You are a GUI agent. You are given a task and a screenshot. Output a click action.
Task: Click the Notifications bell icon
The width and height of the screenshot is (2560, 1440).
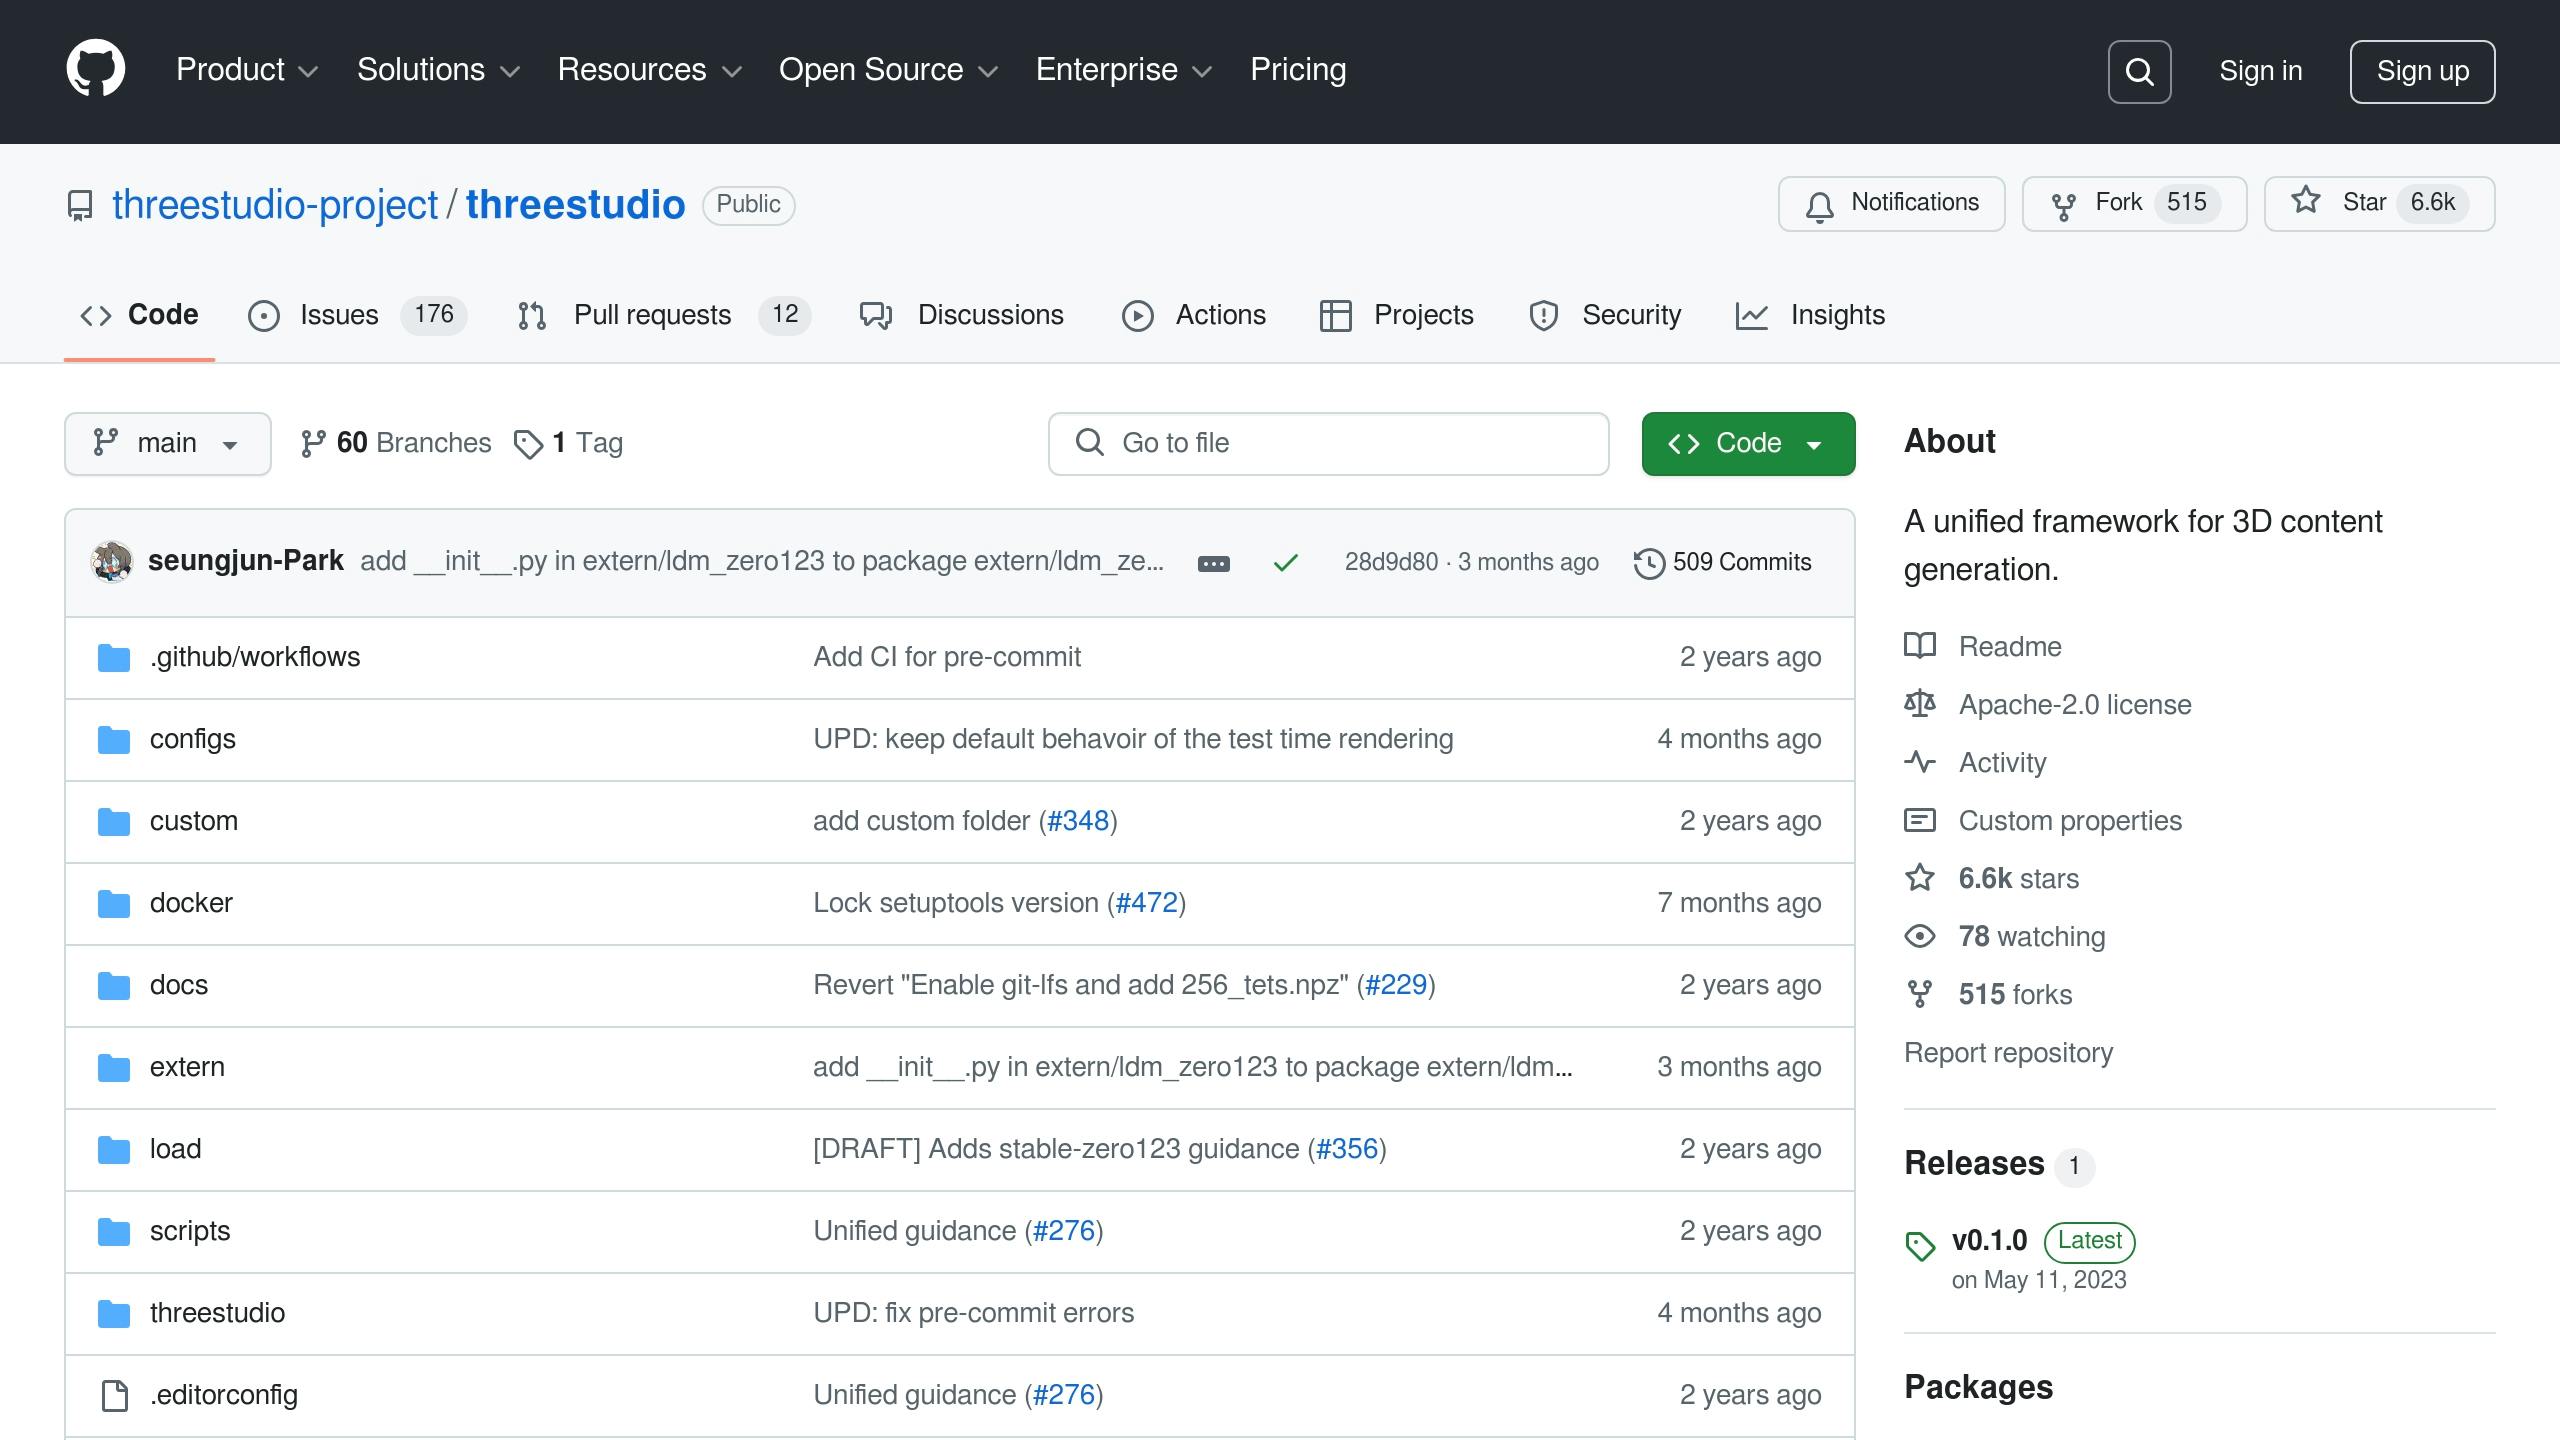pyautogui.click(x=1819, y=206)
